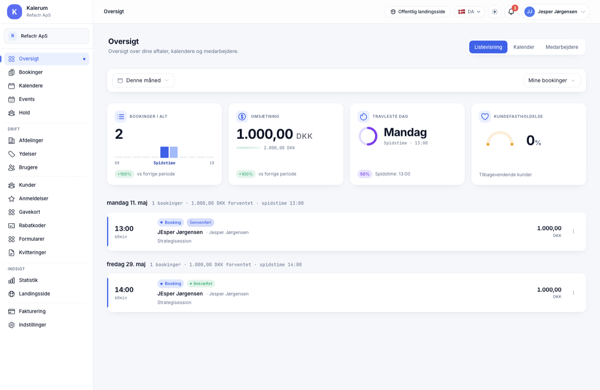The height and width of the screenshot is (390, 600).
Task: Click the Offentlig landingsside button
Action: pyautogui.click(x=417, y=11)
